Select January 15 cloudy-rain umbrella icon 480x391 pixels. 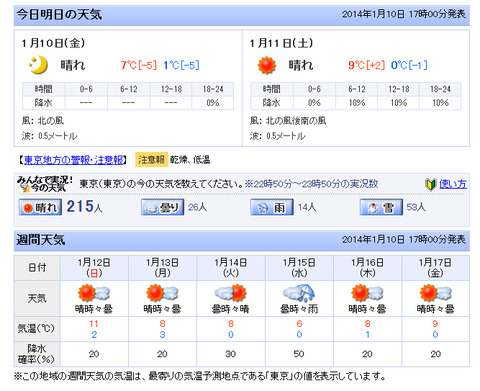tap(299, 293)
